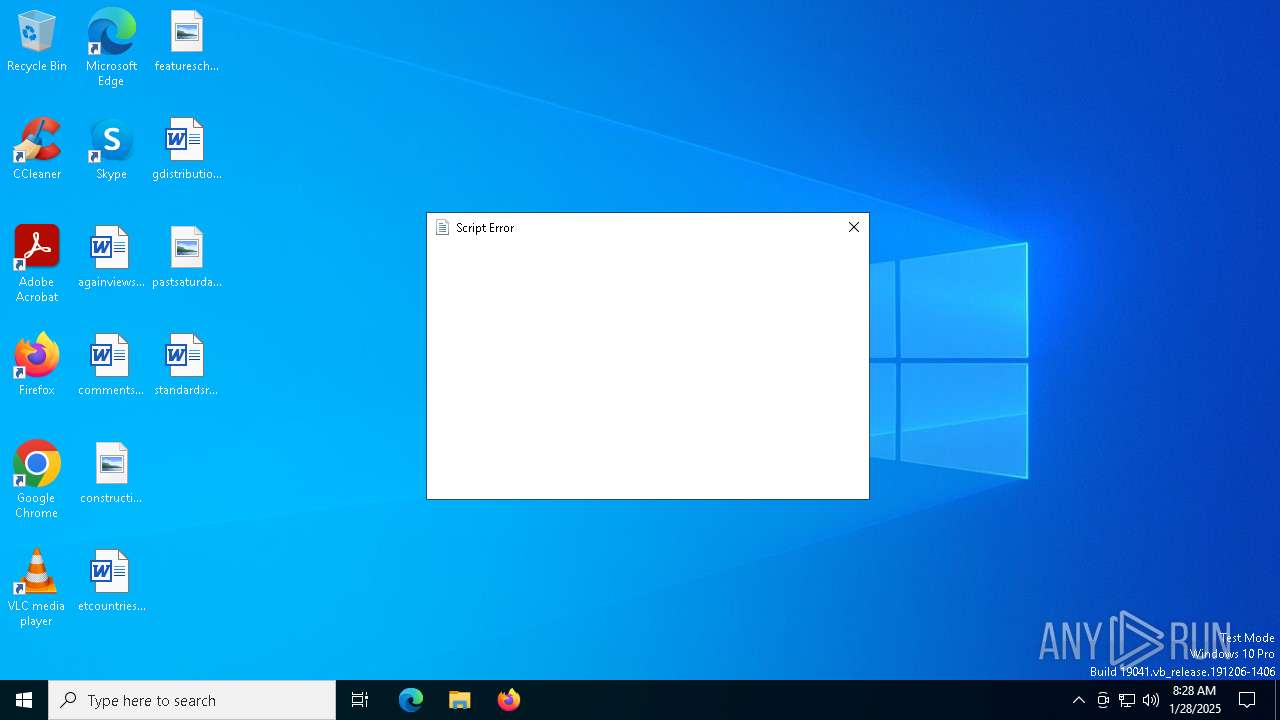Launch Firefox from desktop shortcut

(37, 366)
